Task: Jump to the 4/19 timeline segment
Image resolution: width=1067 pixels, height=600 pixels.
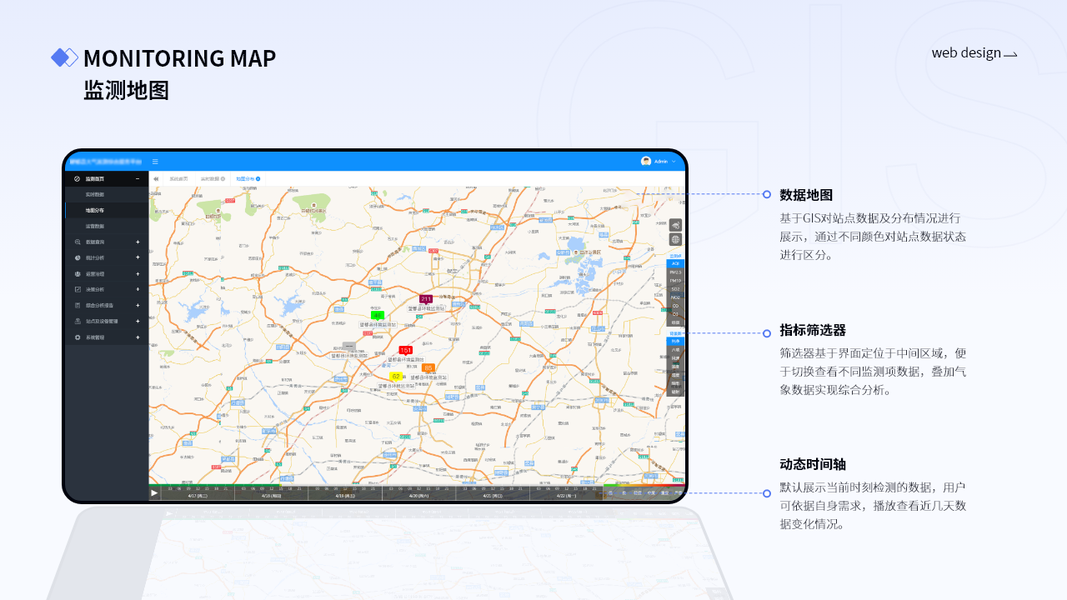Action: (x=345, y=494)
